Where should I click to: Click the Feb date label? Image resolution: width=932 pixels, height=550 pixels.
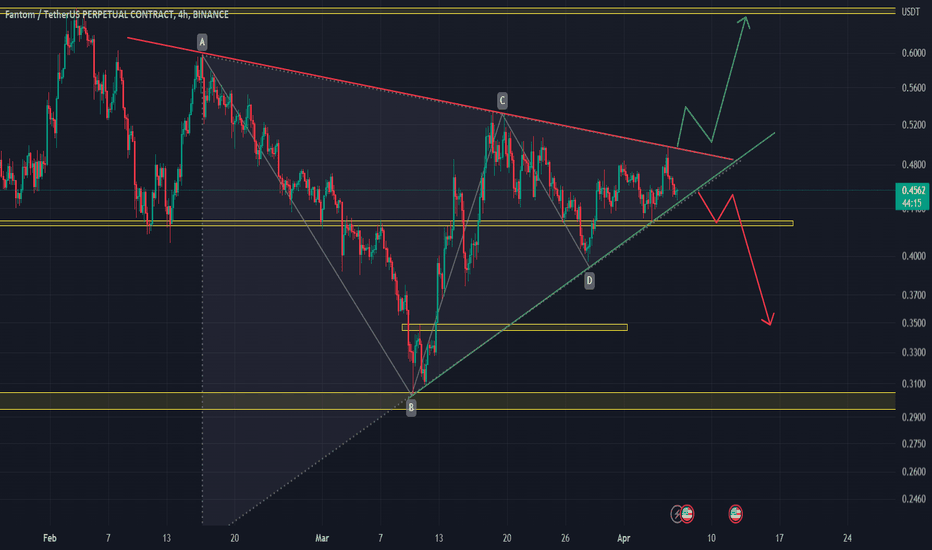tap(50, 538)
